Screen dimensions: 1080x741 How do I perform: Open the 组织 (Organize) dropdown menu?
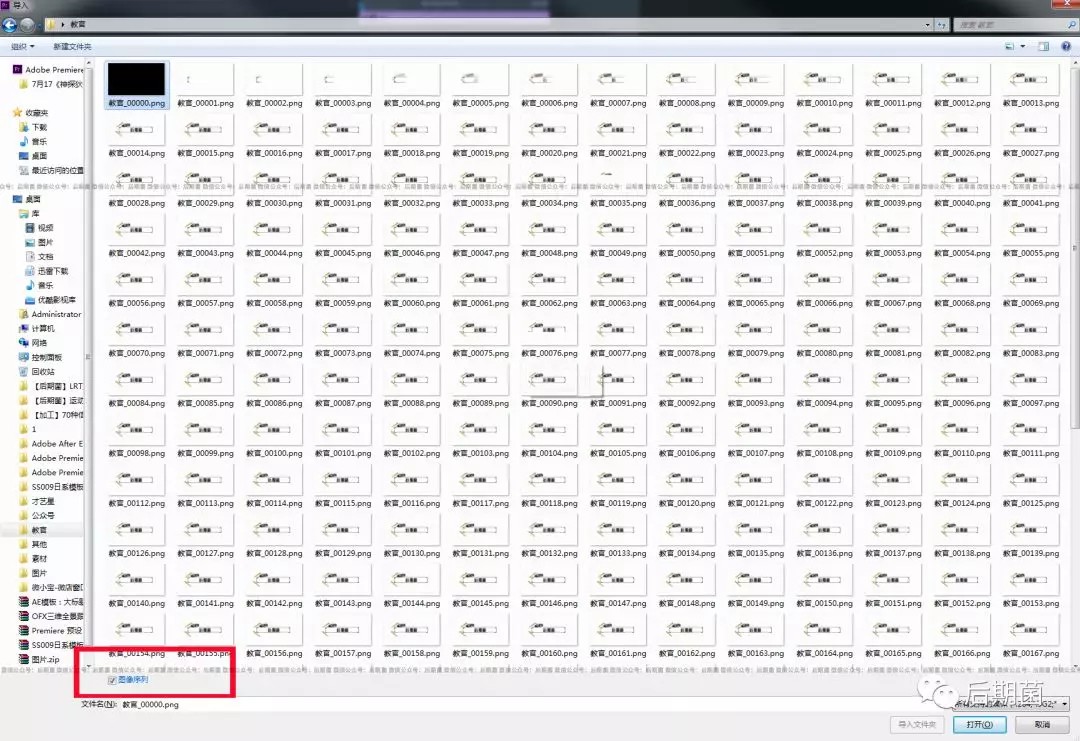pos(21,47)
